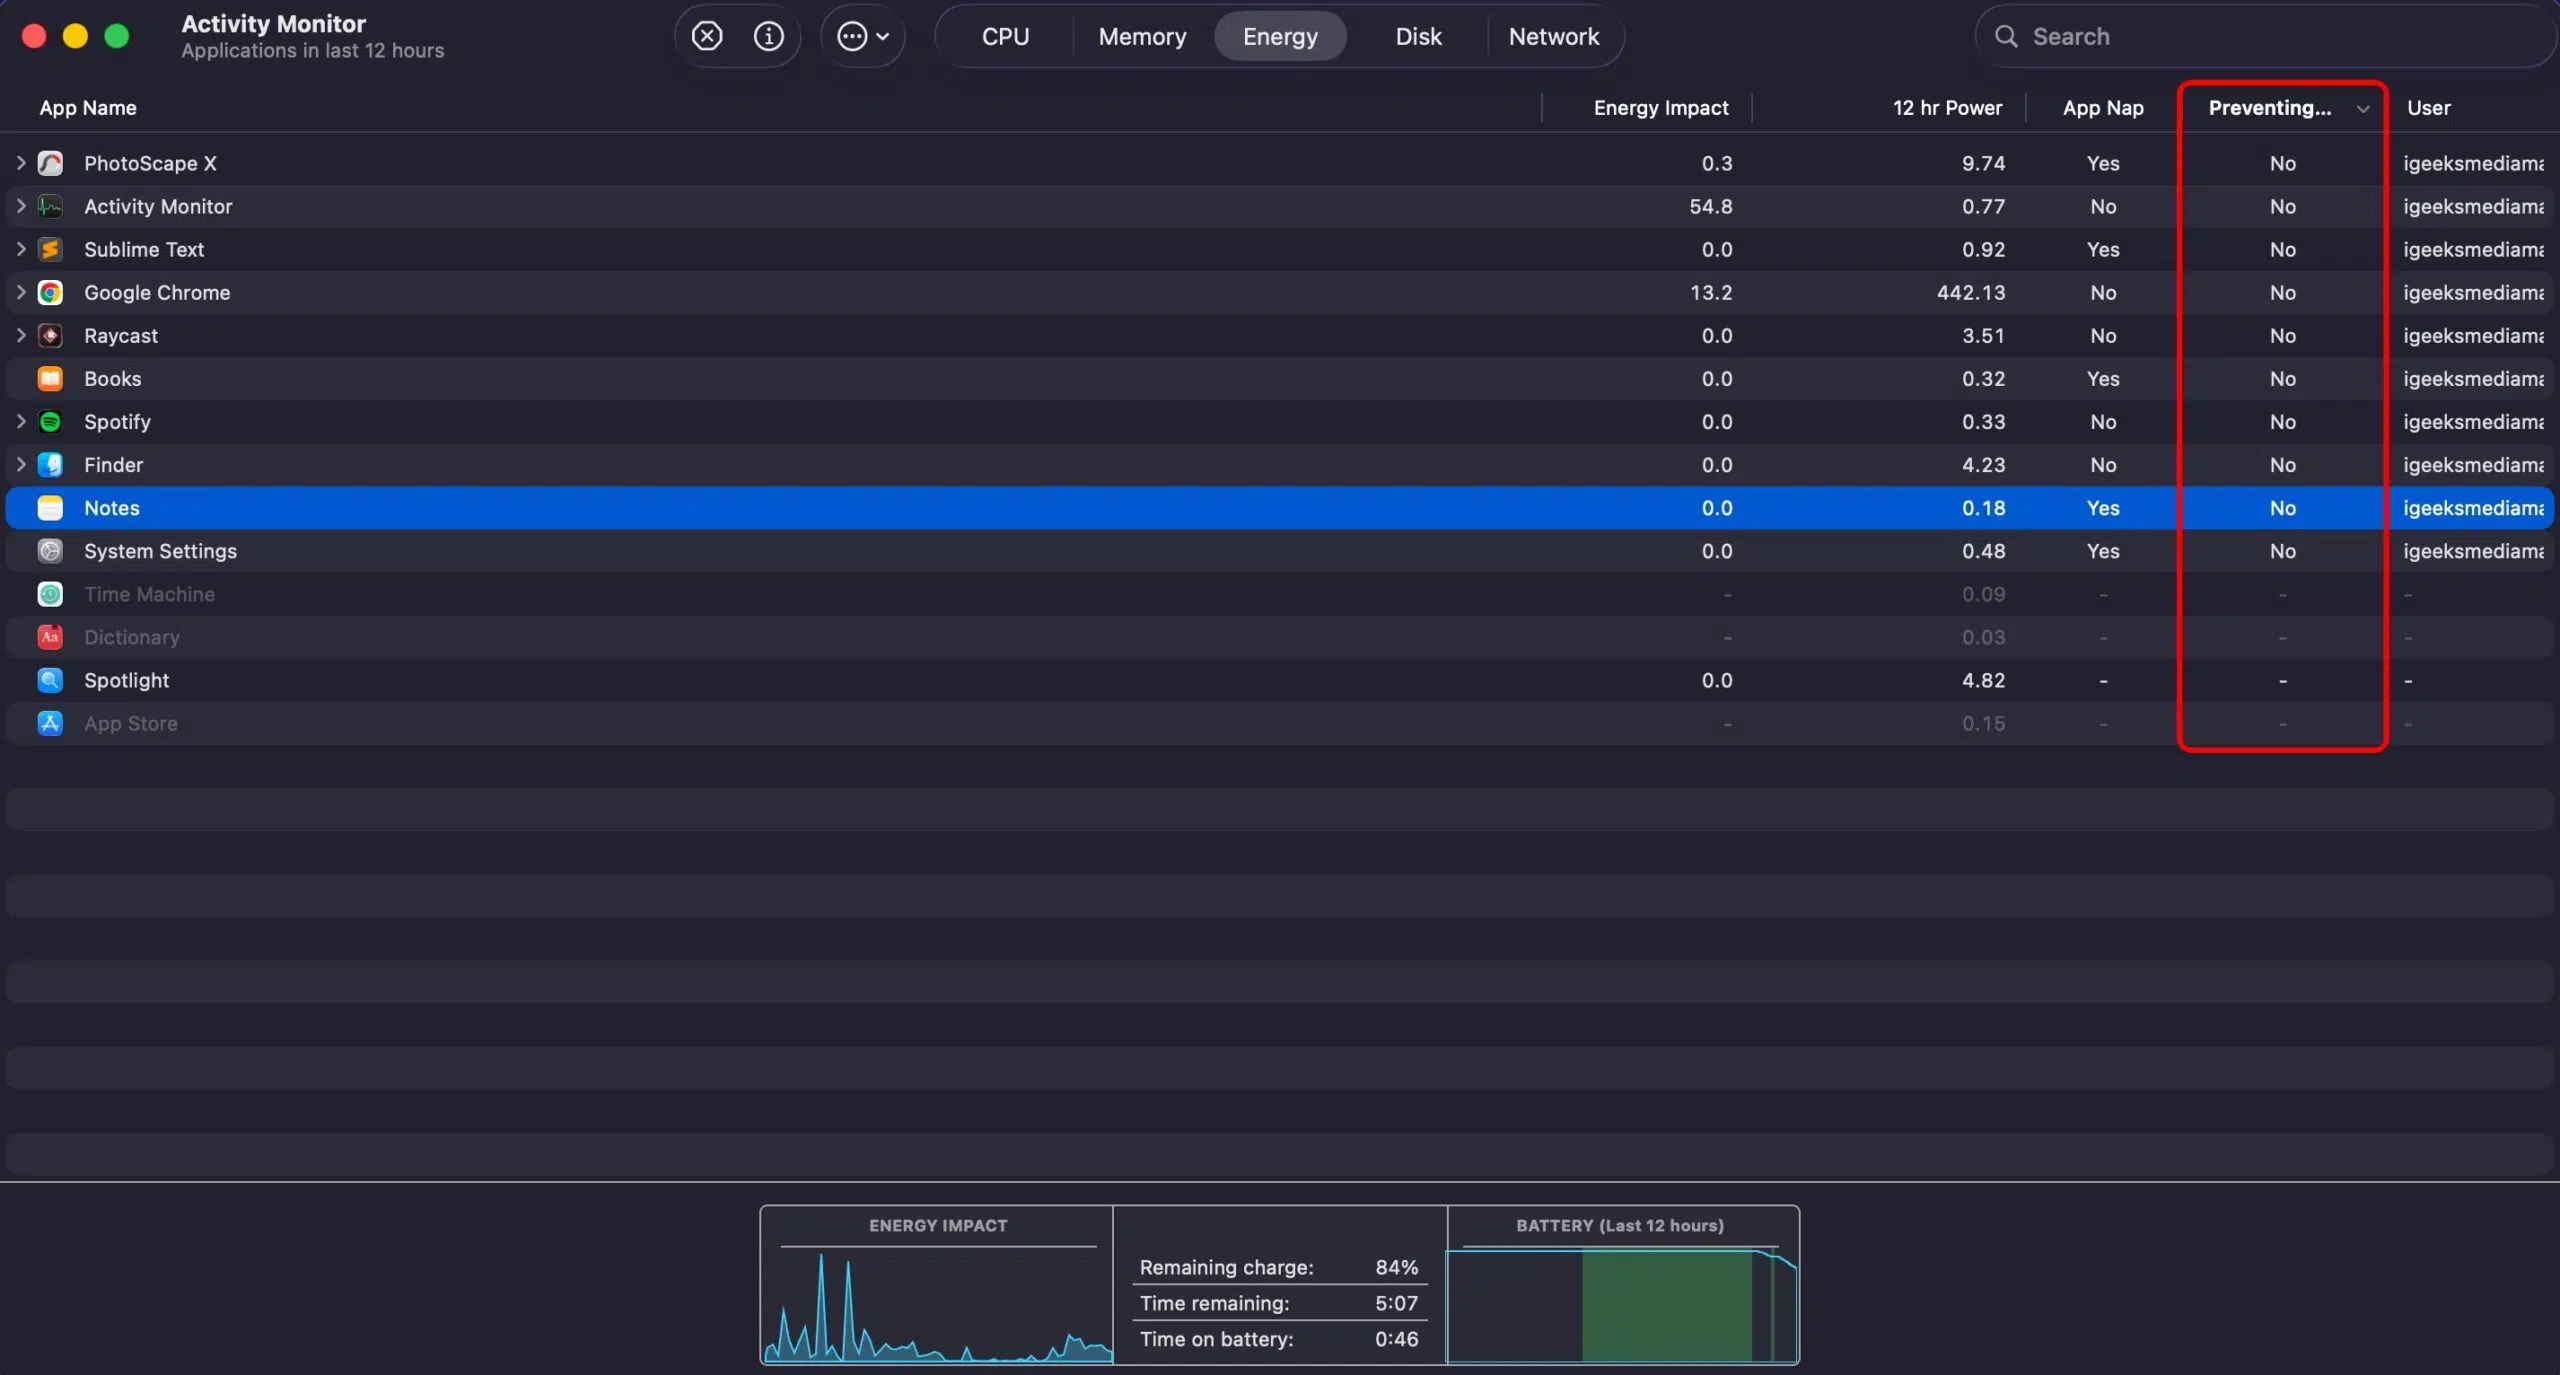
Task: Click the stop process (X) toolbar icon
Action: click(707, 37)
